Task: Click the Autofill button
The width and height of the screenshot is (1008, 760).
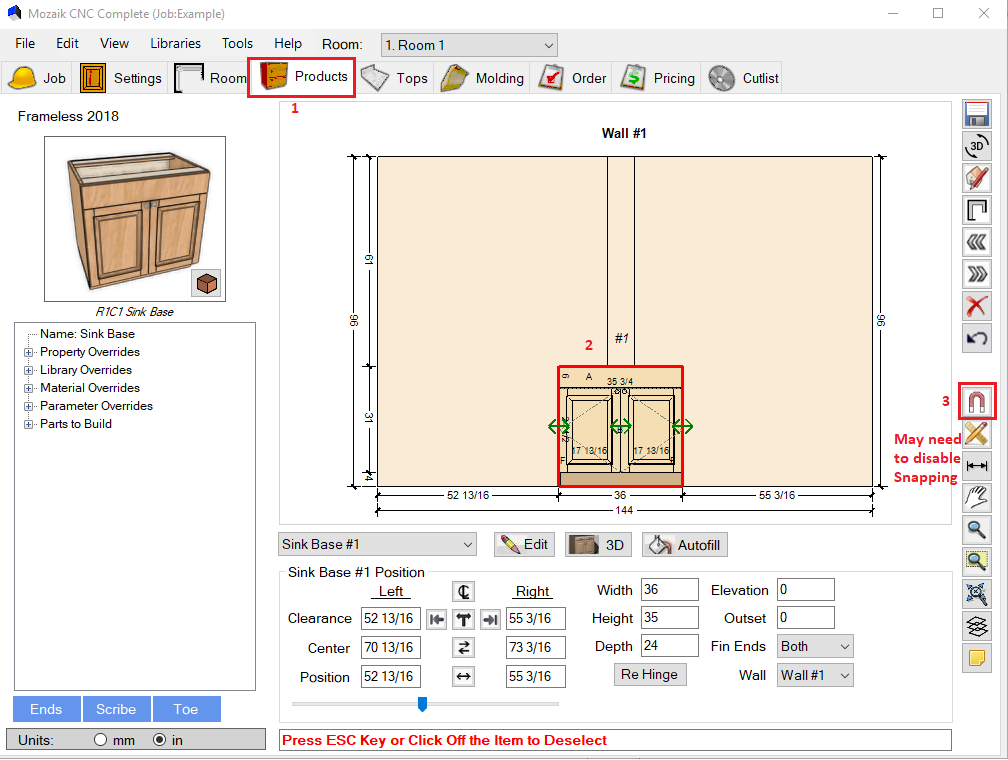Action: click(685, 545)
